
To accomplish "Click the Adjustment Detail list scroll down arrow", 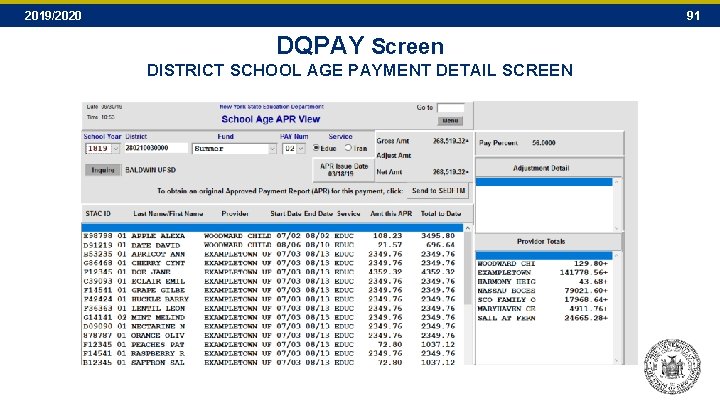I will (x=617, y=228).
